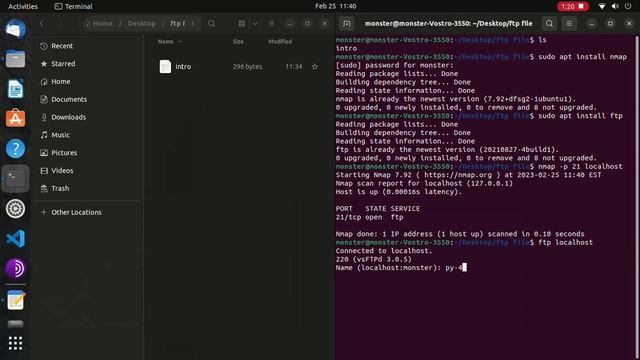Open the Help icon in dock

[16, 149]
